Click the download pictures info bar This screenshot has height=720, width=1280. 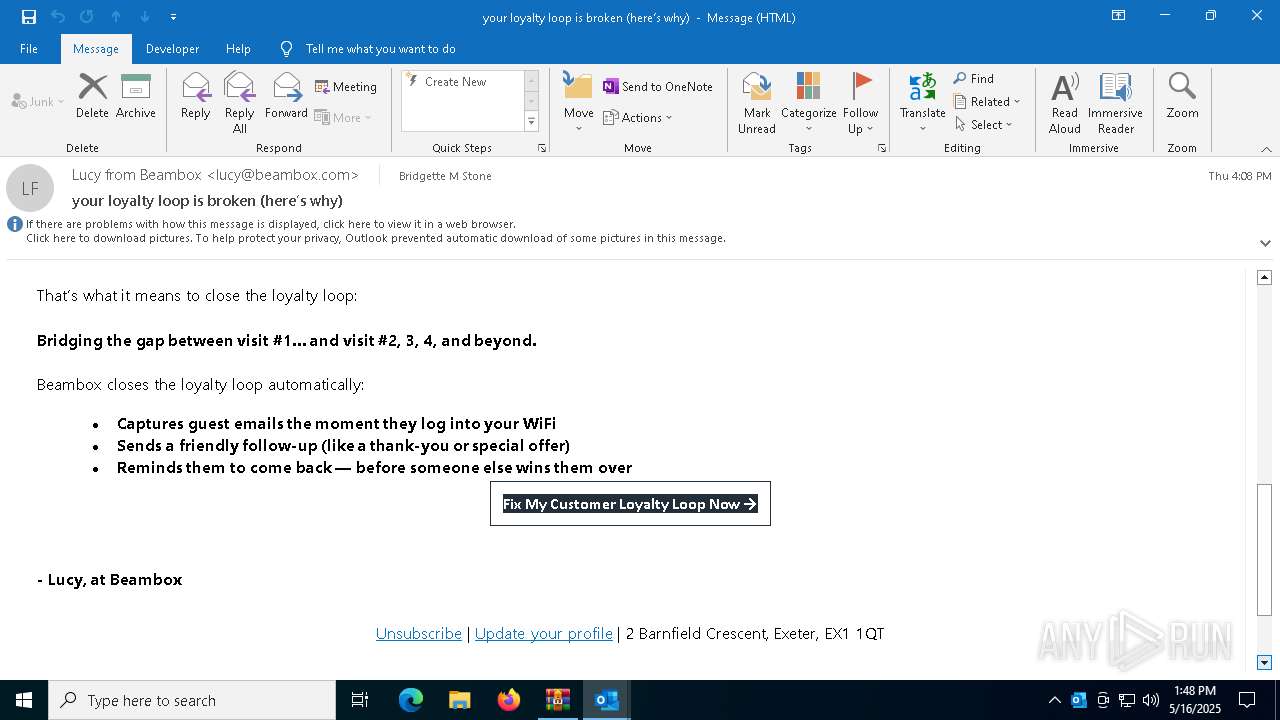[375, 238]
